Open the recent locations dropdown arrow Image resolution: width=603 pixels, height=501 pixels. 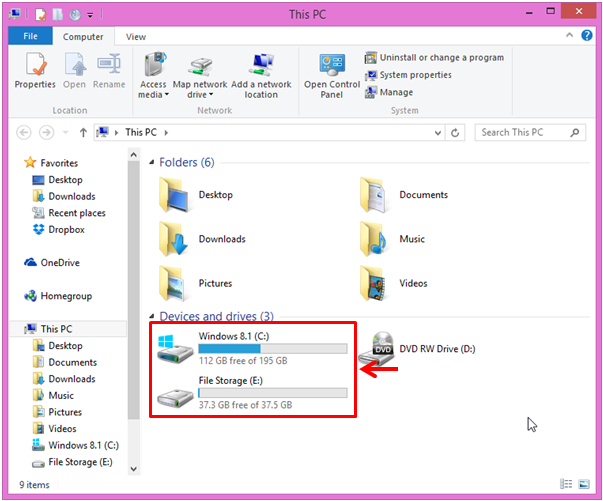pos(65,133)
